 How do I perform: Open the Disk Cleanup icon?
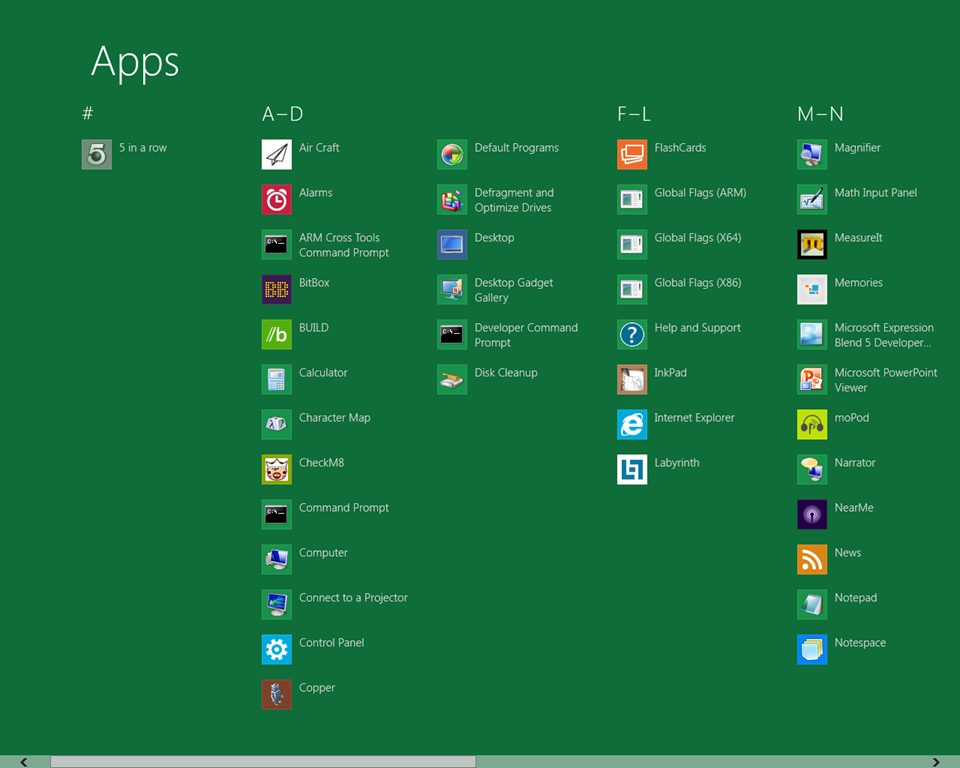[x=452, y=379]
